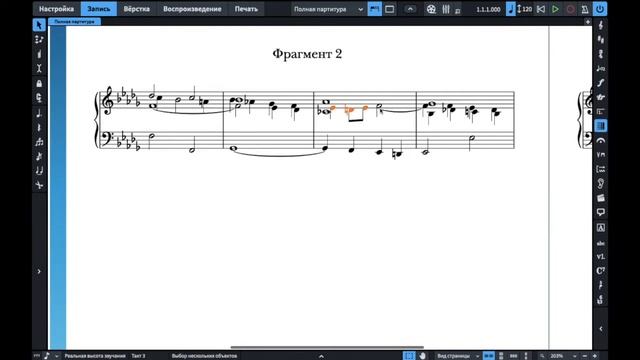Open the Clefs panel icon
This screenshot has width=640, height=360.
click(x=600, y=25)
